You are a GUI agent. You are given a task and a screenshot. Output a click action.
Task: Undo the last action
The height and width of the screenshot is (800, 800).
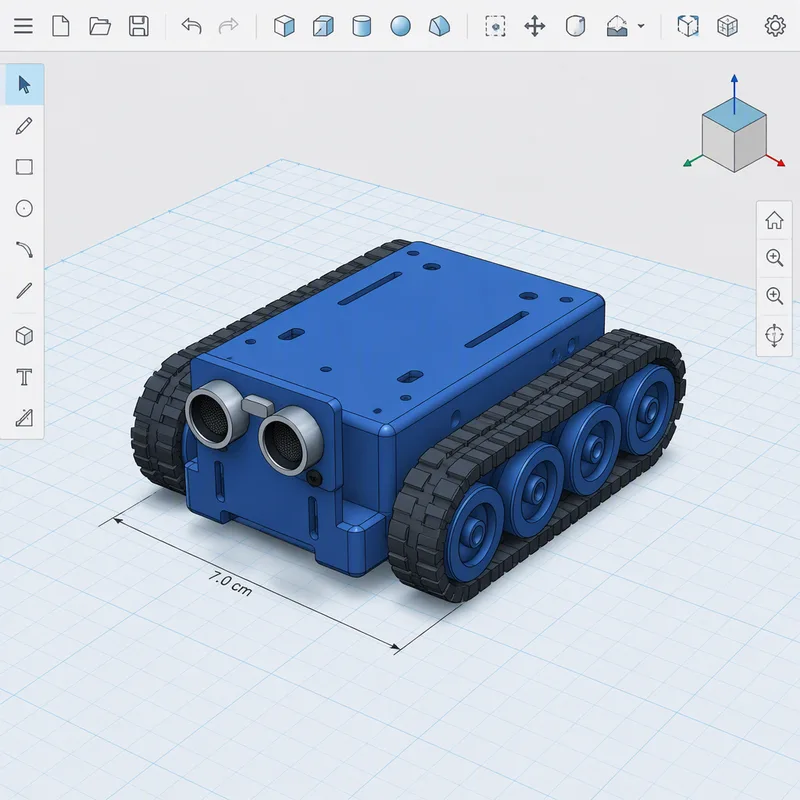[x=191, y=26]
